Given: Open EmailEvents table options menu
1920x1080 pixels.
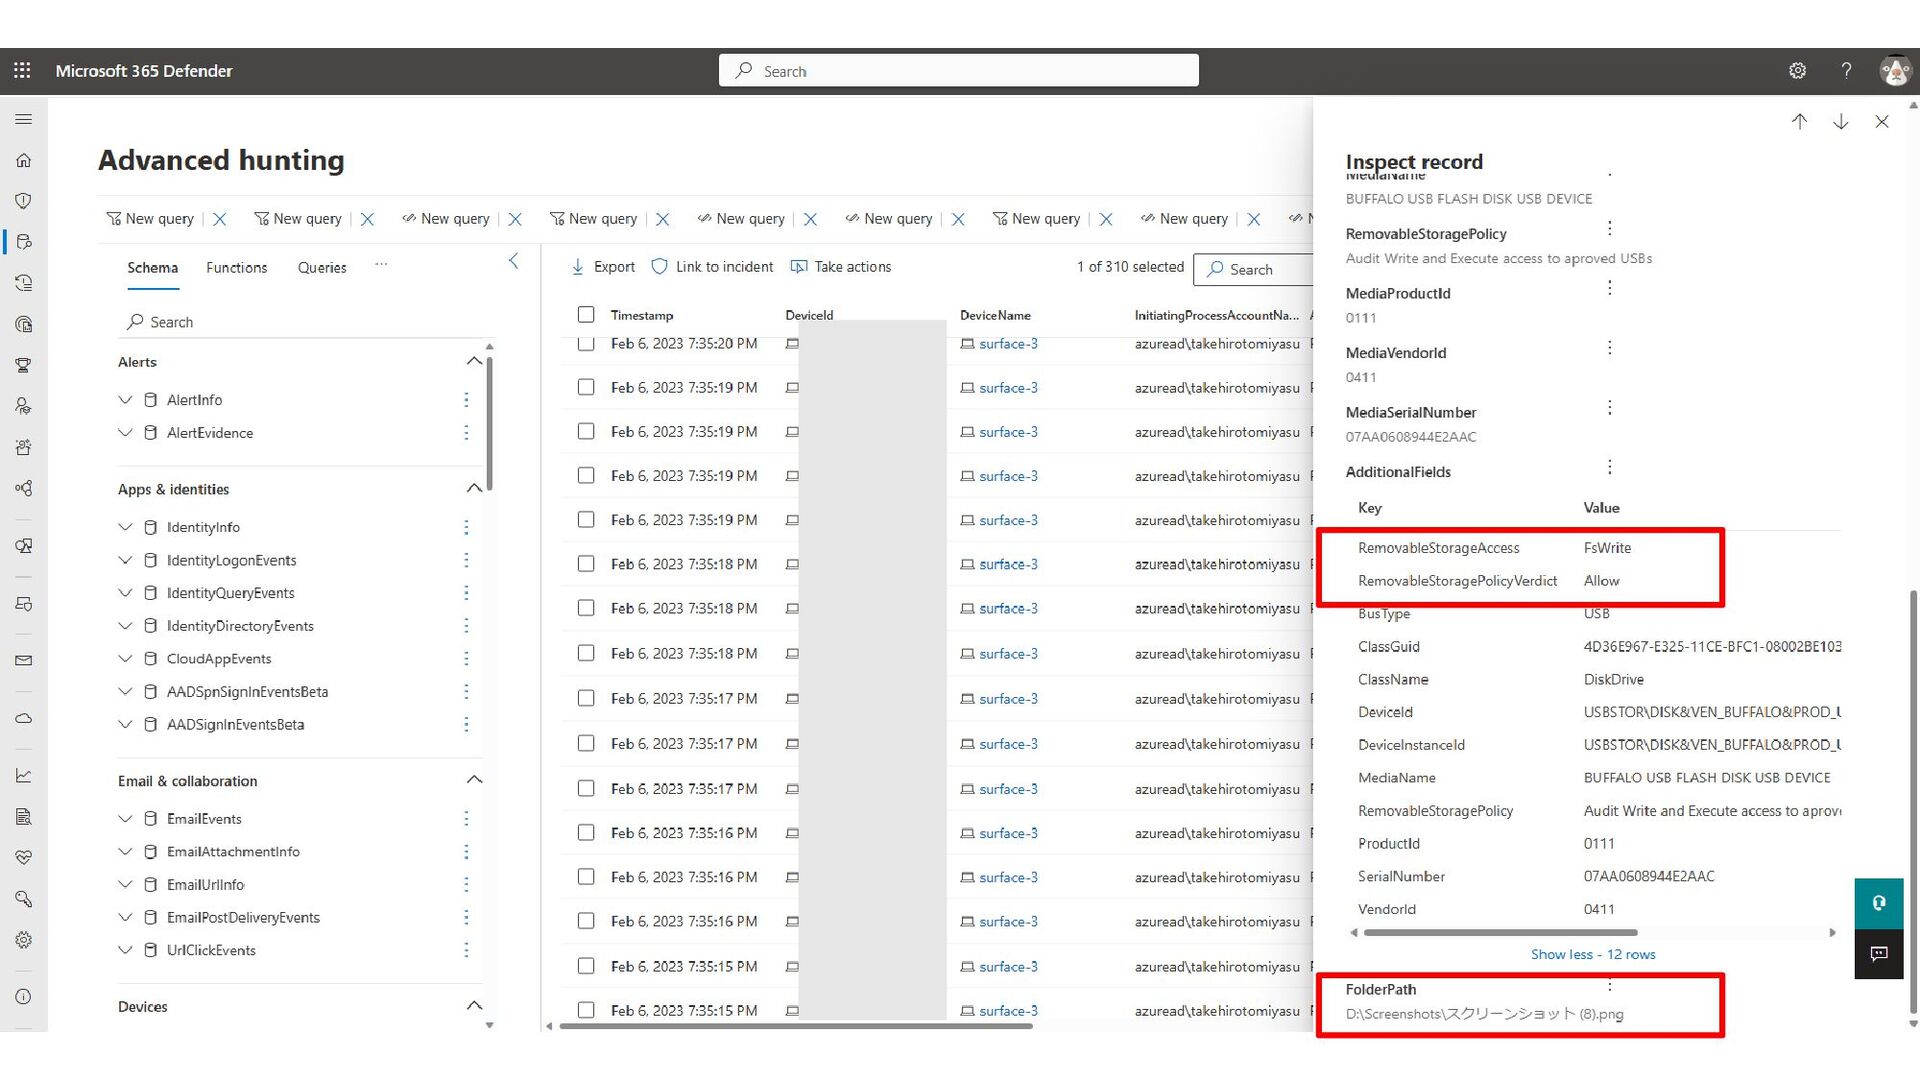Looking at the screenshot, I should coord(466,819).
